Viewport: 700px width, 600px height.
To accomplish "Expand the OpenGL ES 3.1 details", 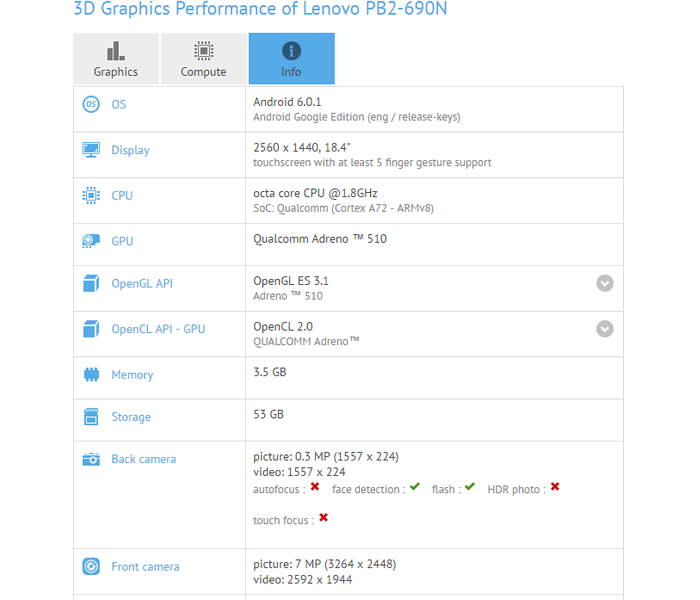I will [605, 283].
